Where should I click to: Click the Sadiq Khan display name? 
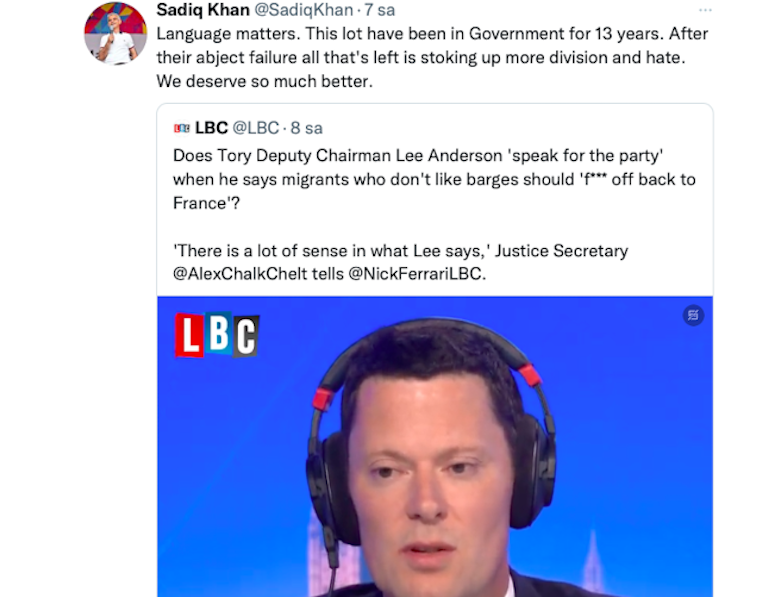click(203, 9)
